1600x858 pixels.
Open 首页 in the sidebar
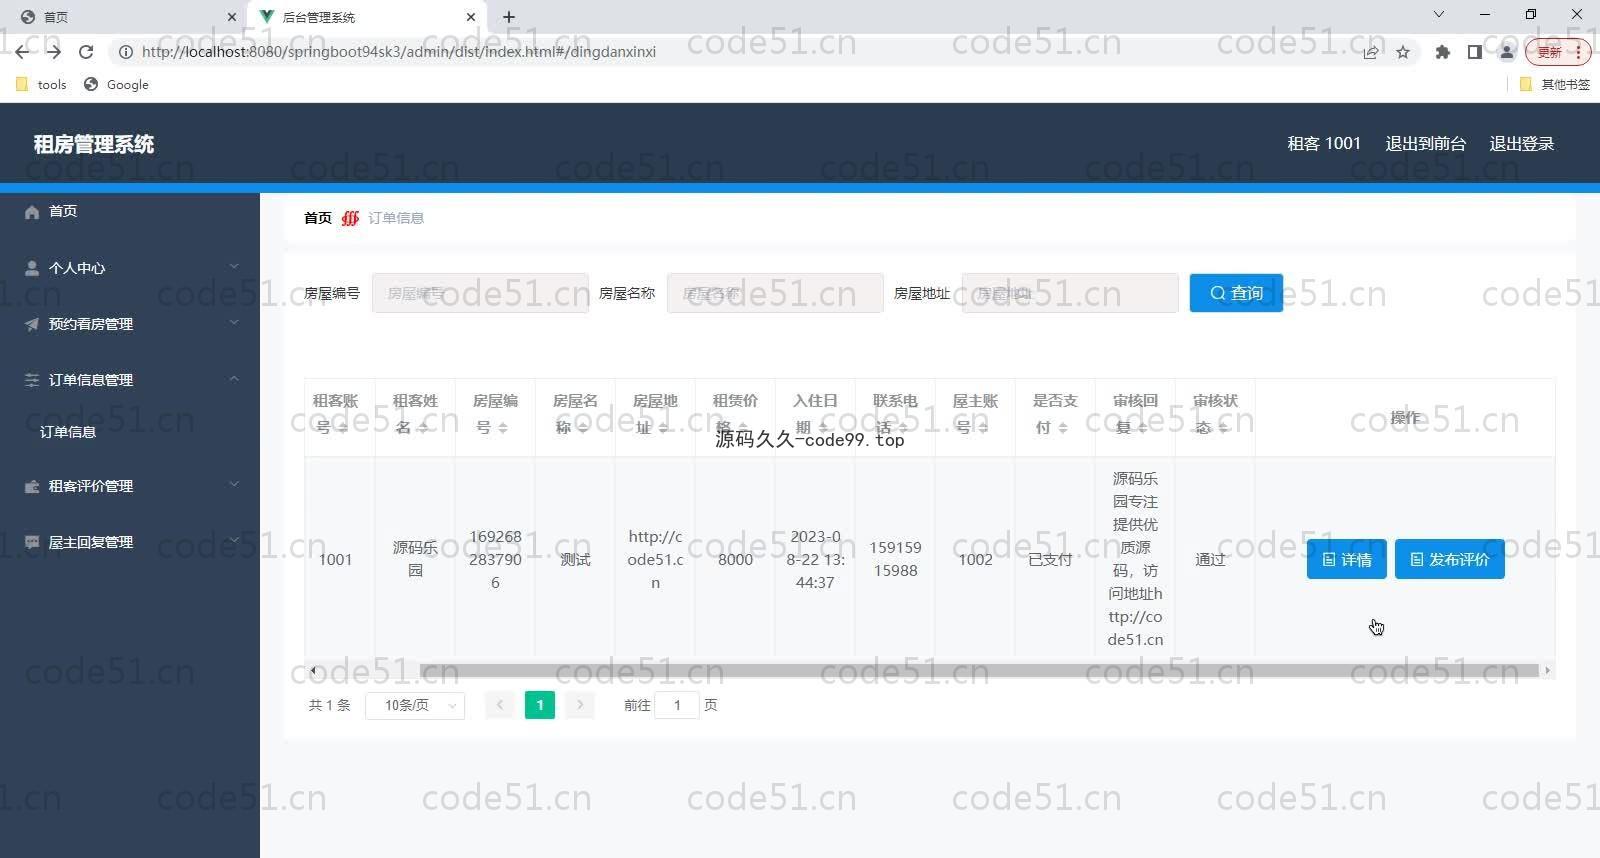pyautogui.click(x=130, y=211)
